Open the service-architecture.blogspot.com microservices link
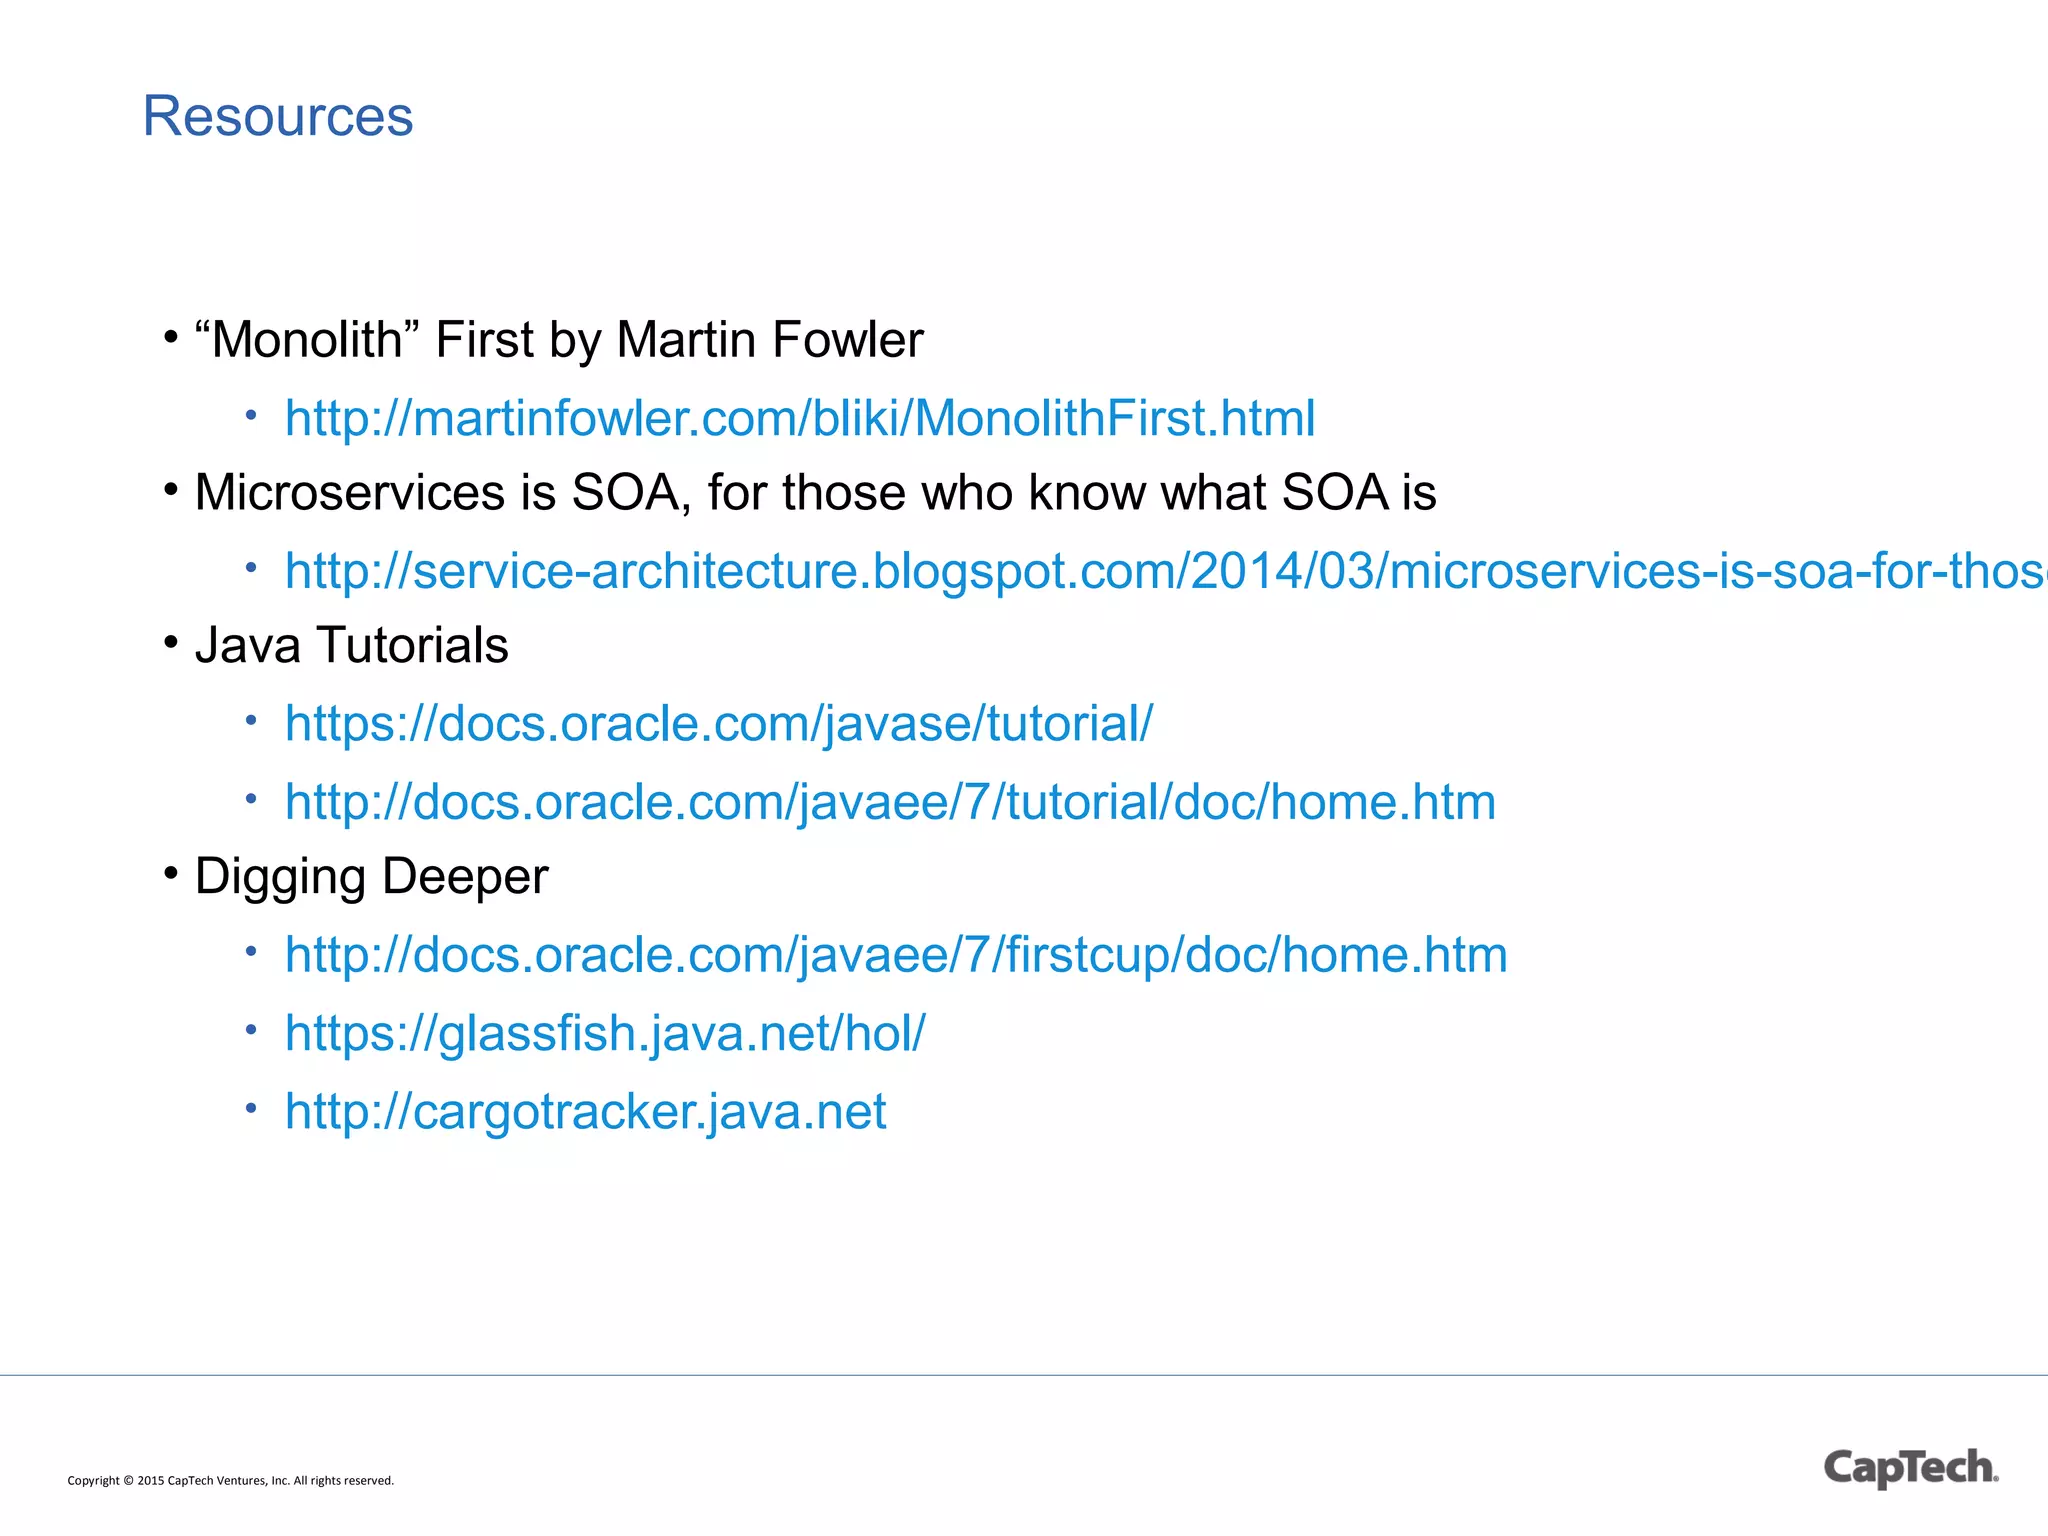2048x1536 pixels. coord(1166,571)
